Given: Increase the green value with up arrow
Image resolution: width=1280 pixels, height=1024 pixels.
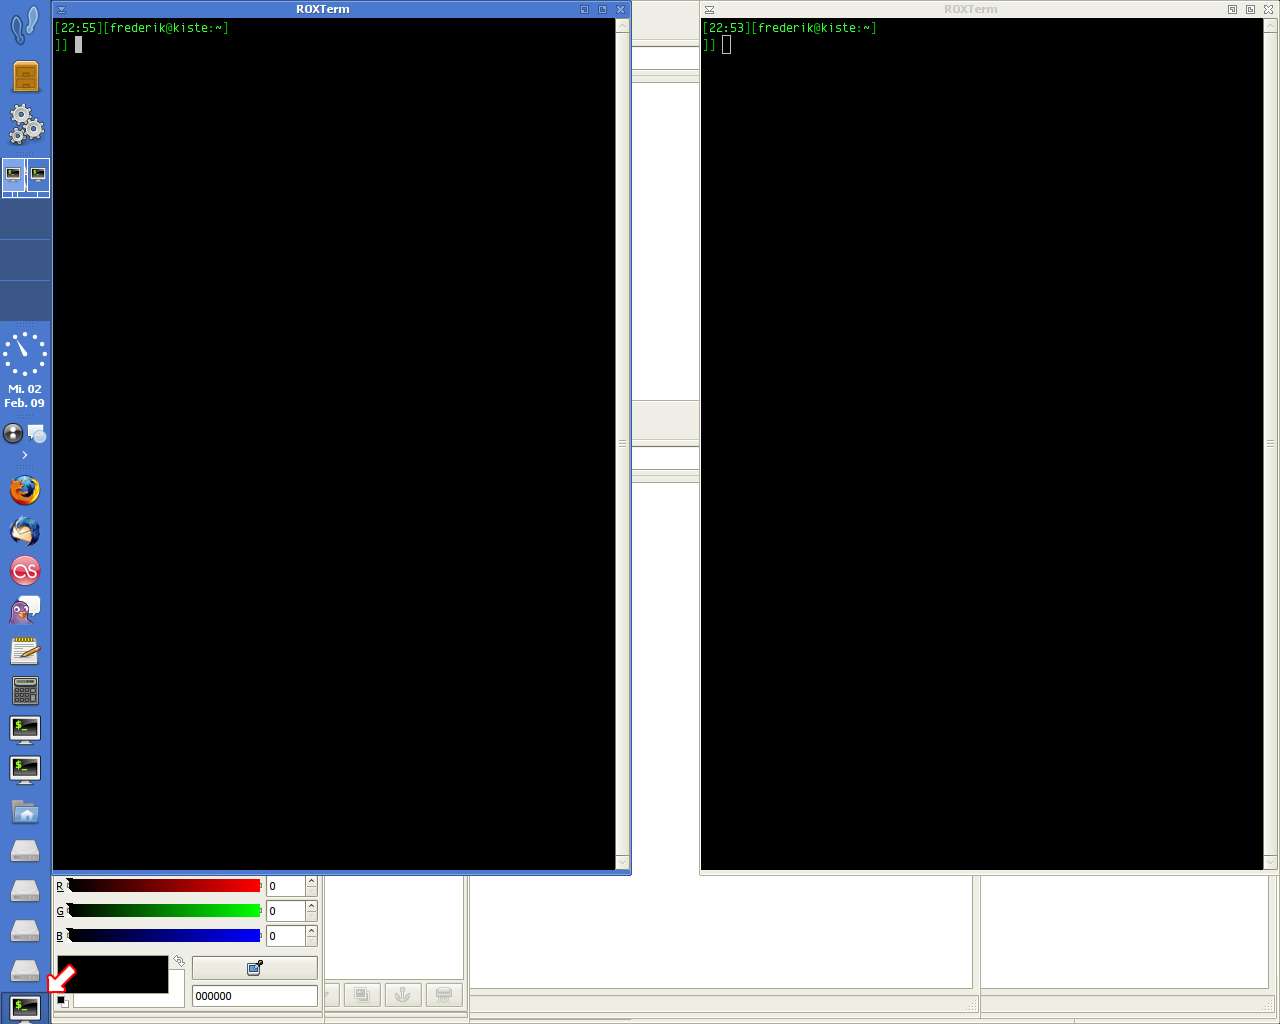Looking at the screenshot, I should click(311, 905).
